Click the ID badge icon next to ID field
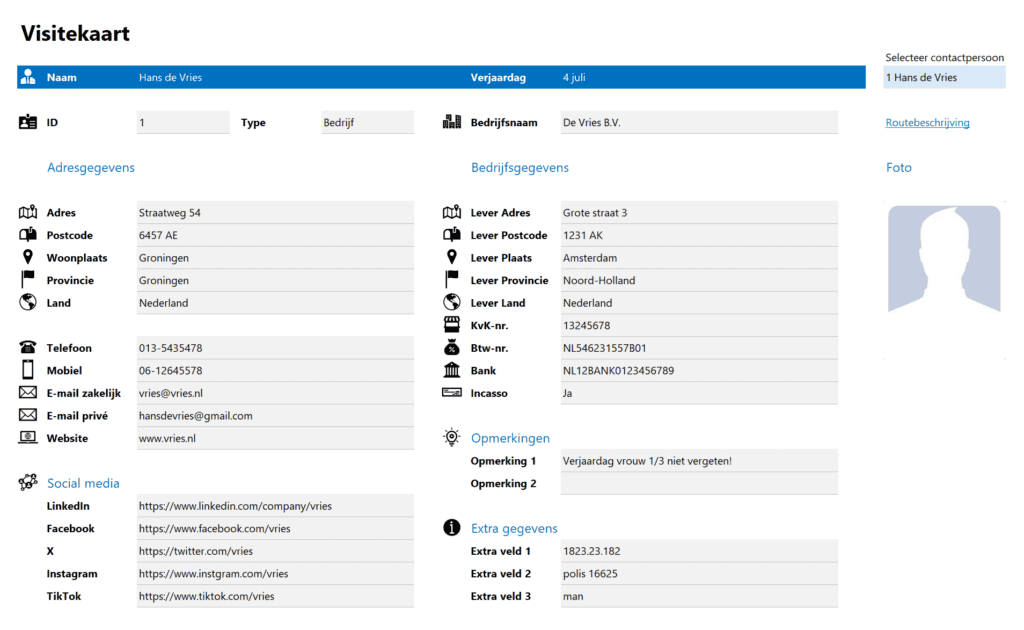This screenshot has height=630, width=1024. click(26, 122)
